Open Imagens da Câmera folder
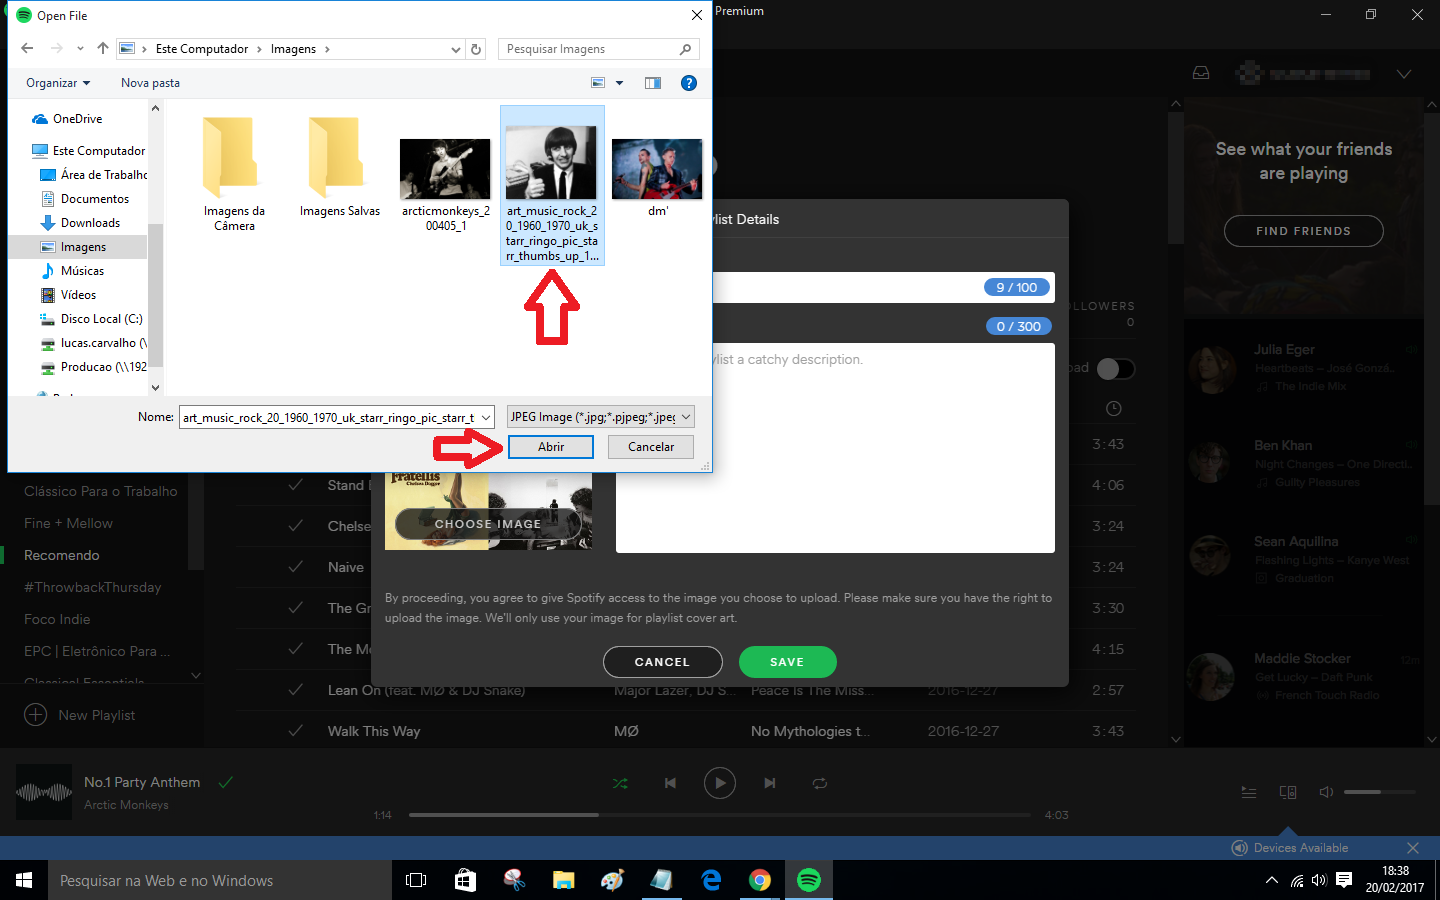Image resolution: width=1440 pixels, height=900 pixels. click(234, 172)
